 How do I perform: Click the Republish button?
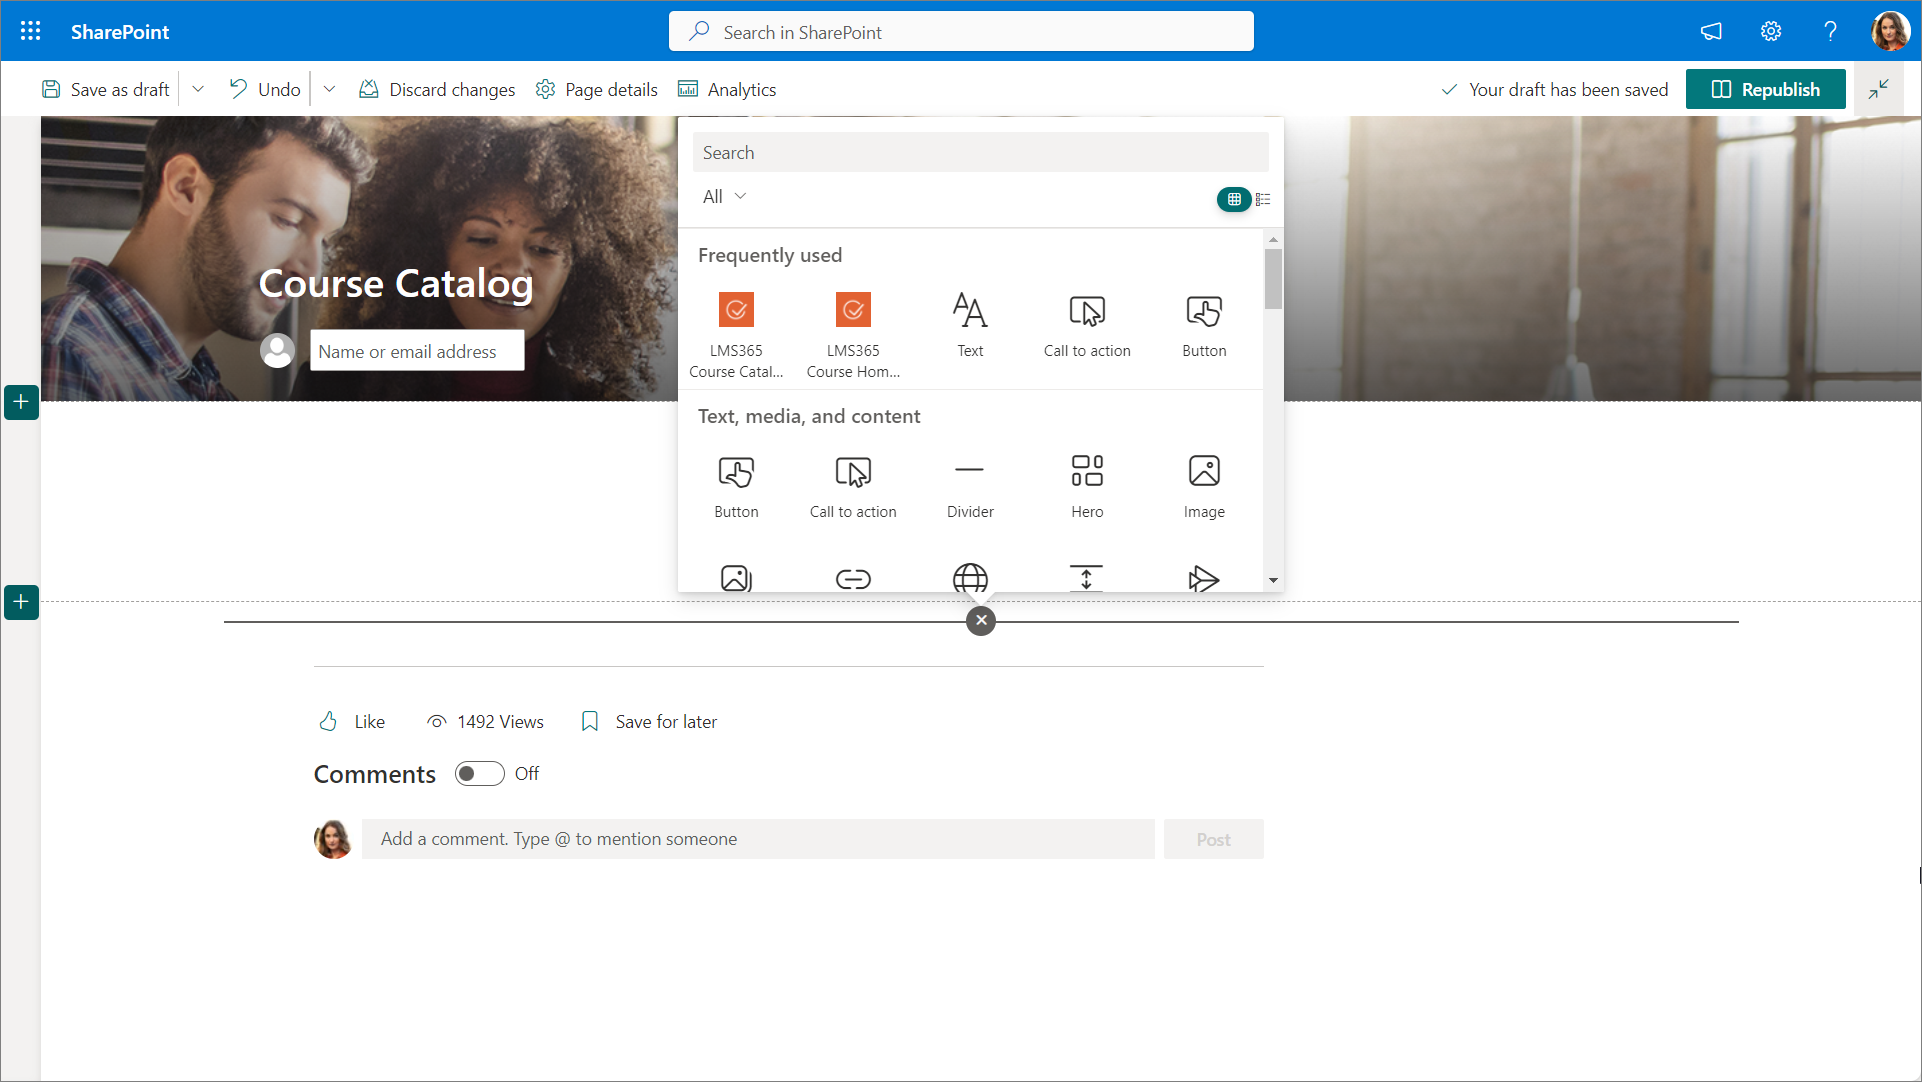(x=1765, y=89)
